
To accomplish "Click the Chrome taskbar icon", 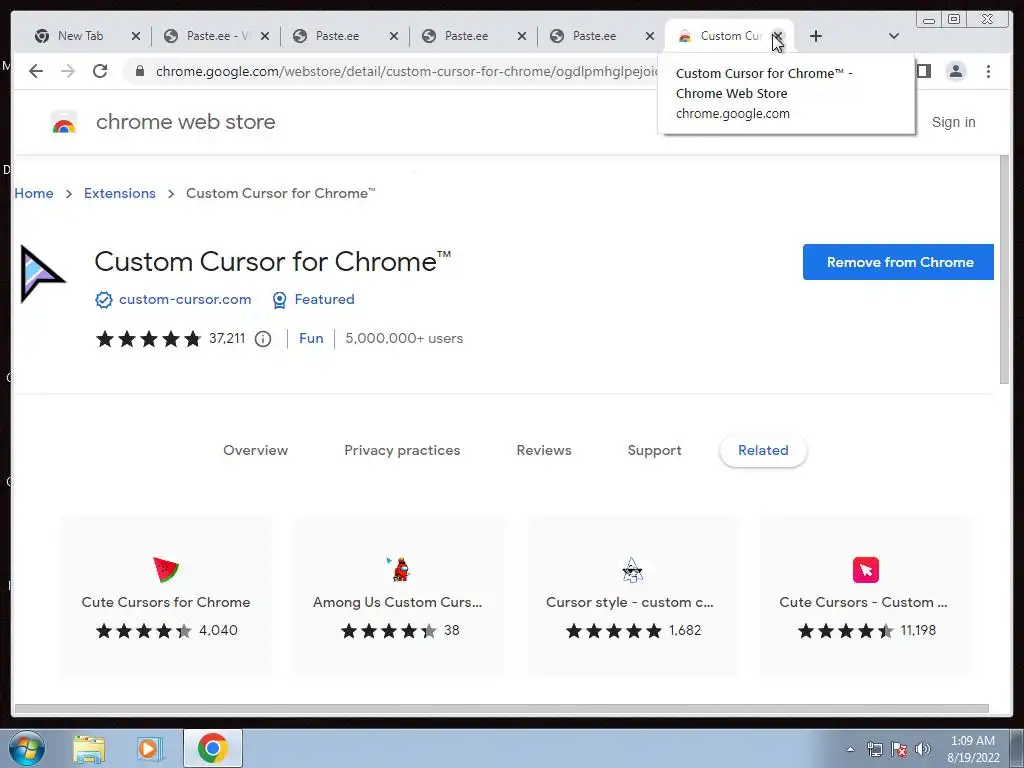I will click(213, 748).
